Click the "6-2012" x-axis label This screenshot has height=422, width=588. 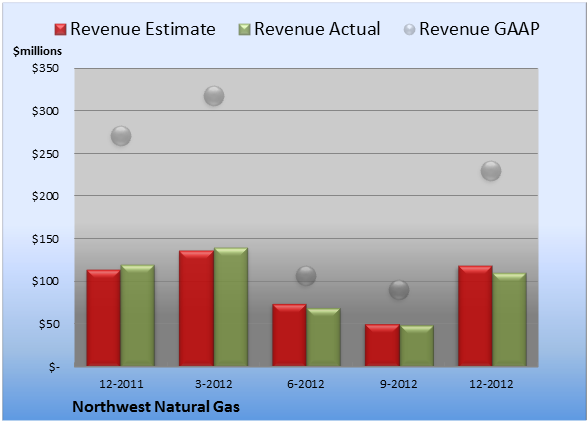pos(306,384)
